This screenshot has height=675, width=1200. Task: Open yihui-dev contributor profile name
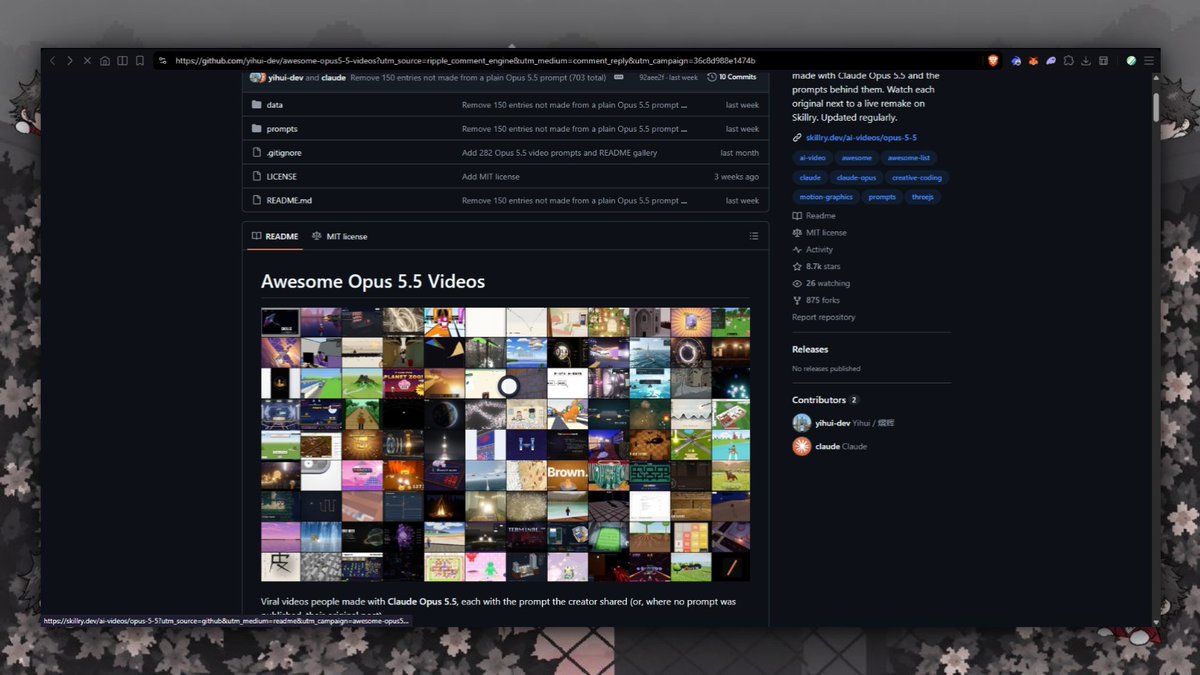(832, 423)
